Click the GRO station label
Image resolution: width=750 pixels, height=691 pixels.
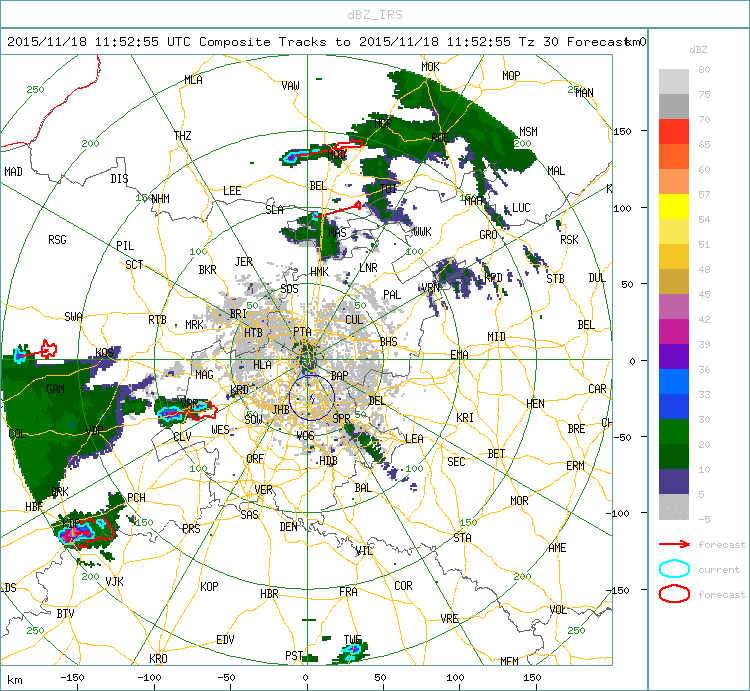[x=488, y=235]
